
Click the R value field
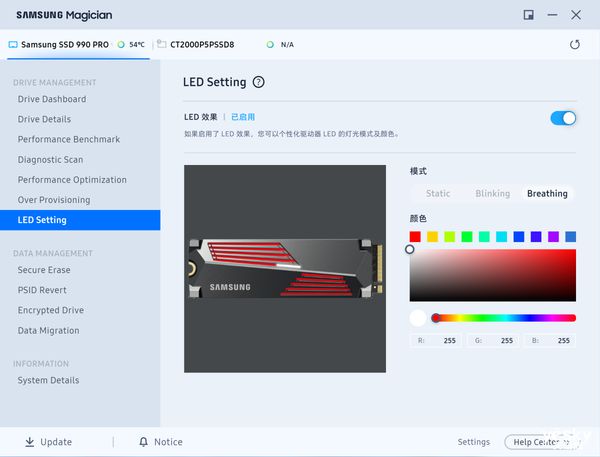coord(435,340)
